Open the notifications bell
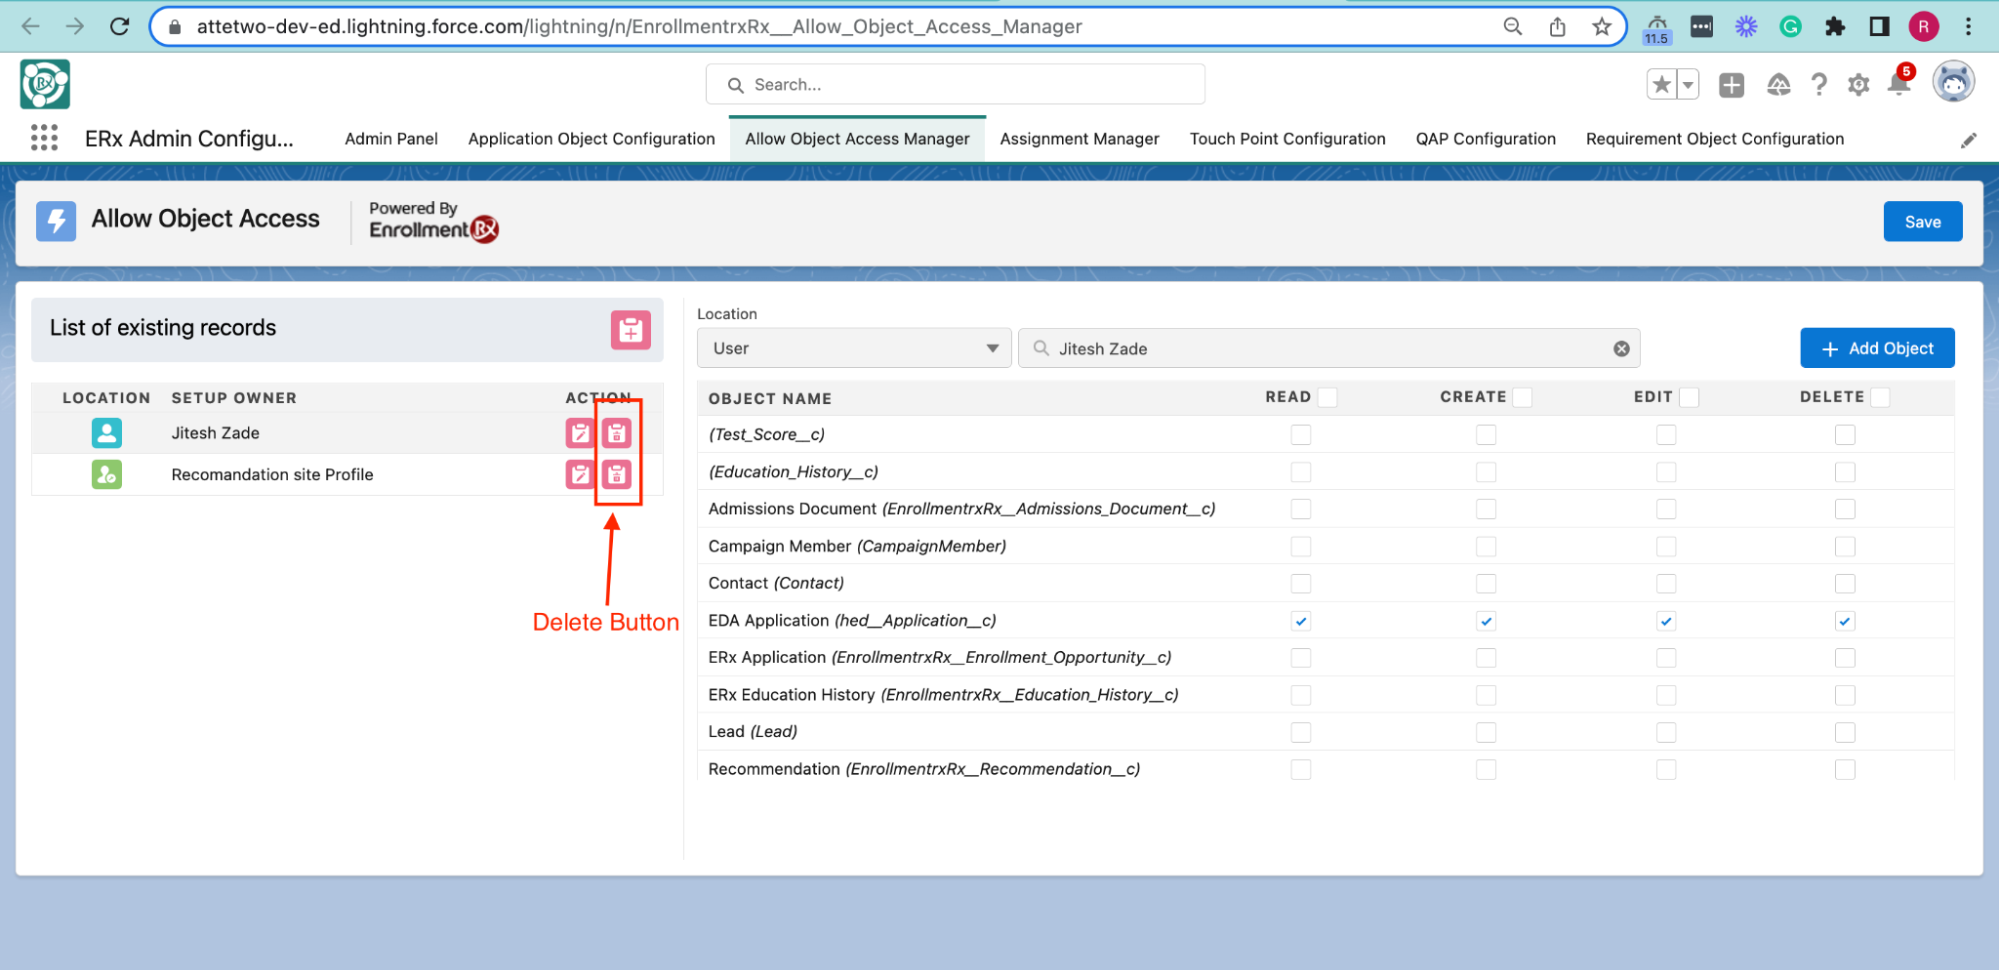1999x971 pixels. coord(1898,85)
